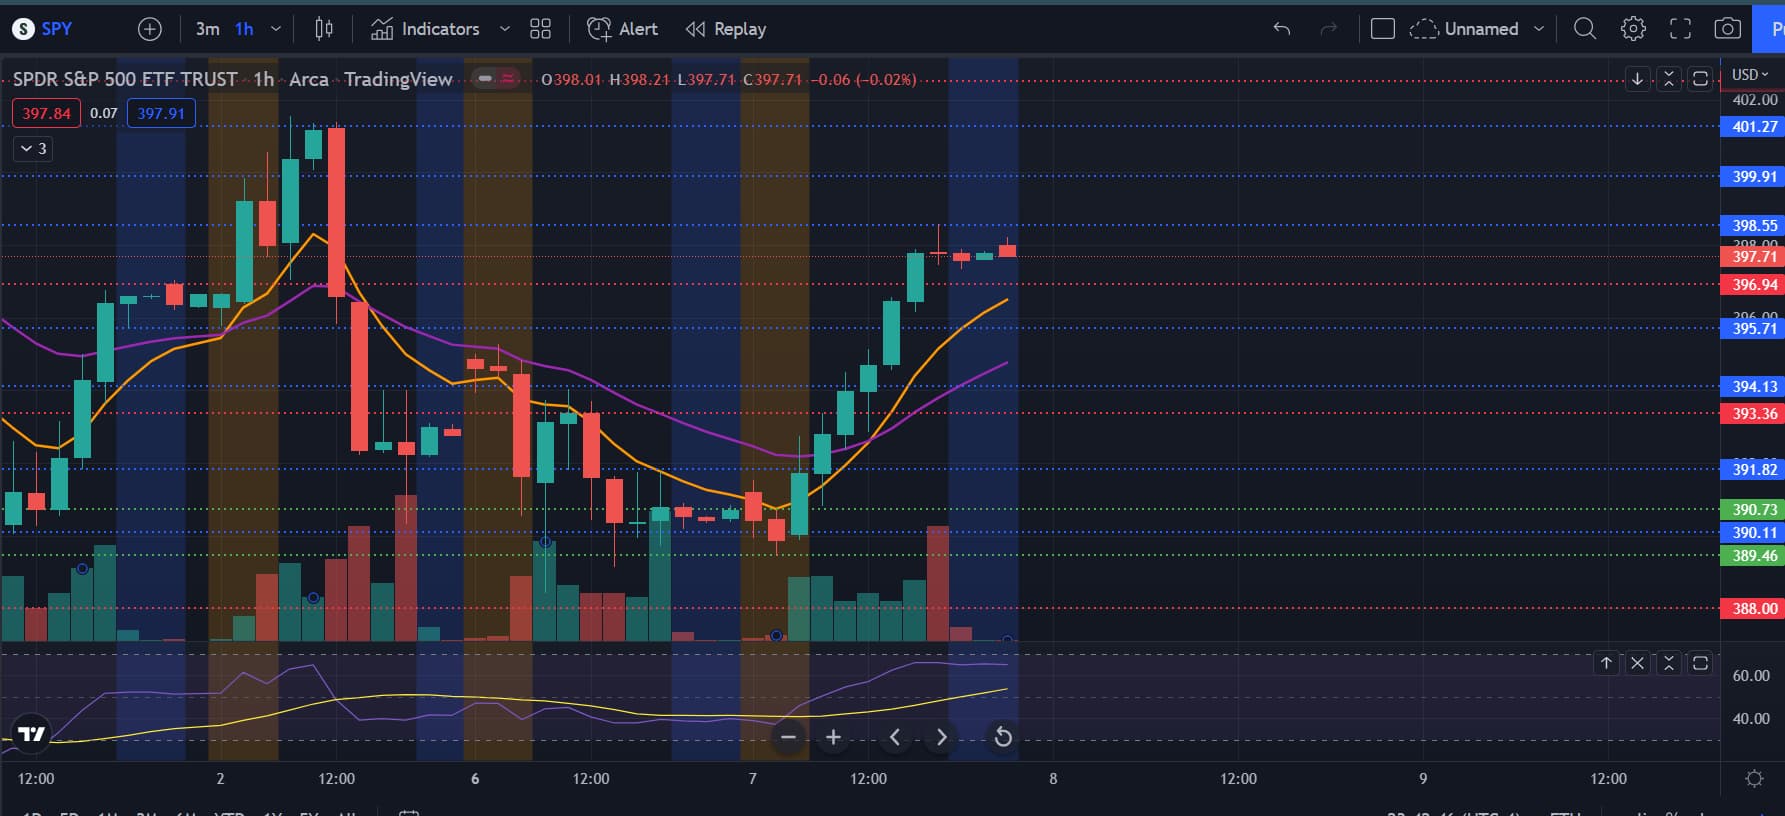Create an Alert

coord(622,29)
